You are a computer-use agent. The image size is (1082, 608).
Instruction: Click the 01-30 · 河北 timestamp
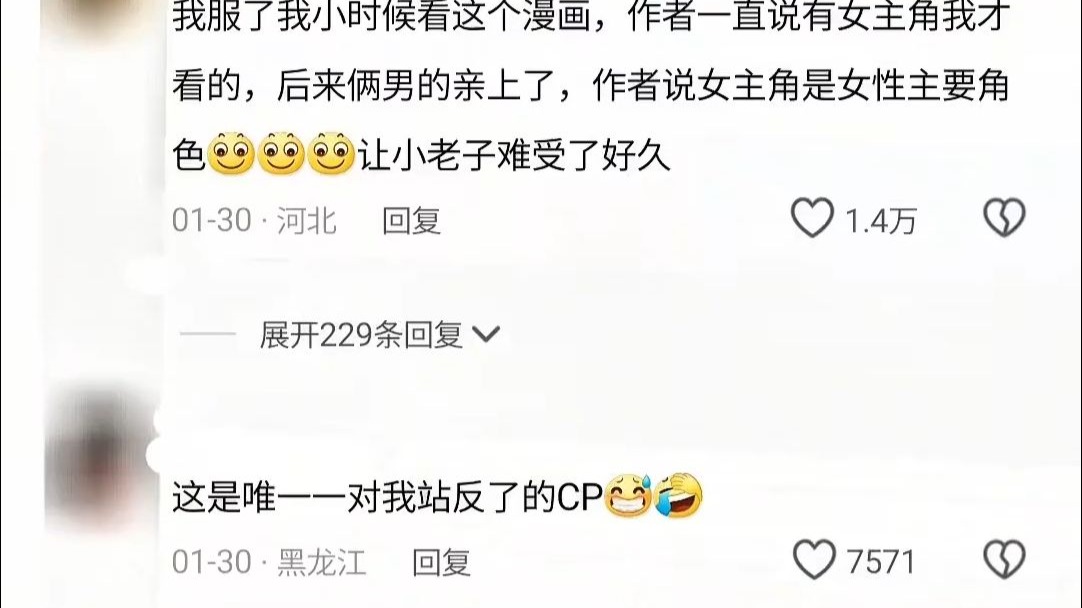pyautogui.click(x=254, y=221)
